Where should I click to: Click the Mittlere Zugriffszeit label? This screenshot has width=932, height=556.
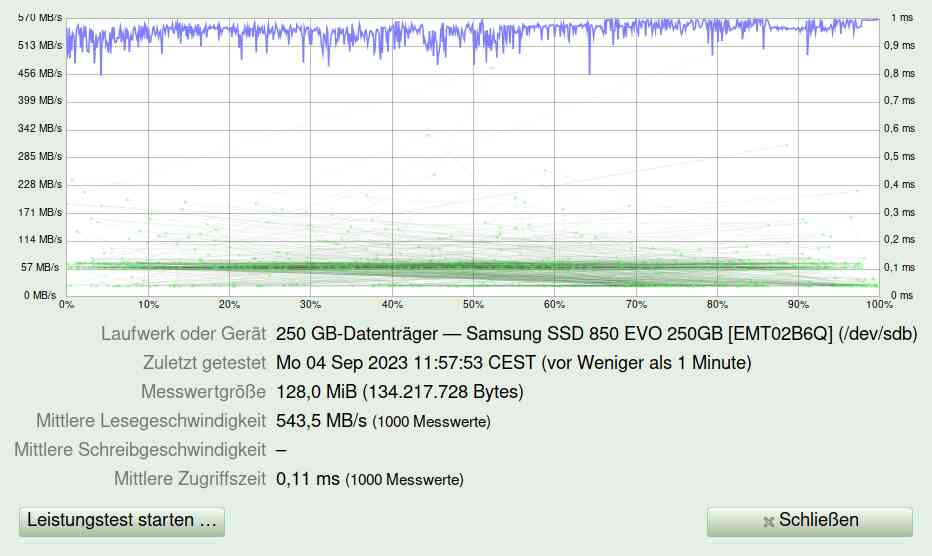(190, 479)
